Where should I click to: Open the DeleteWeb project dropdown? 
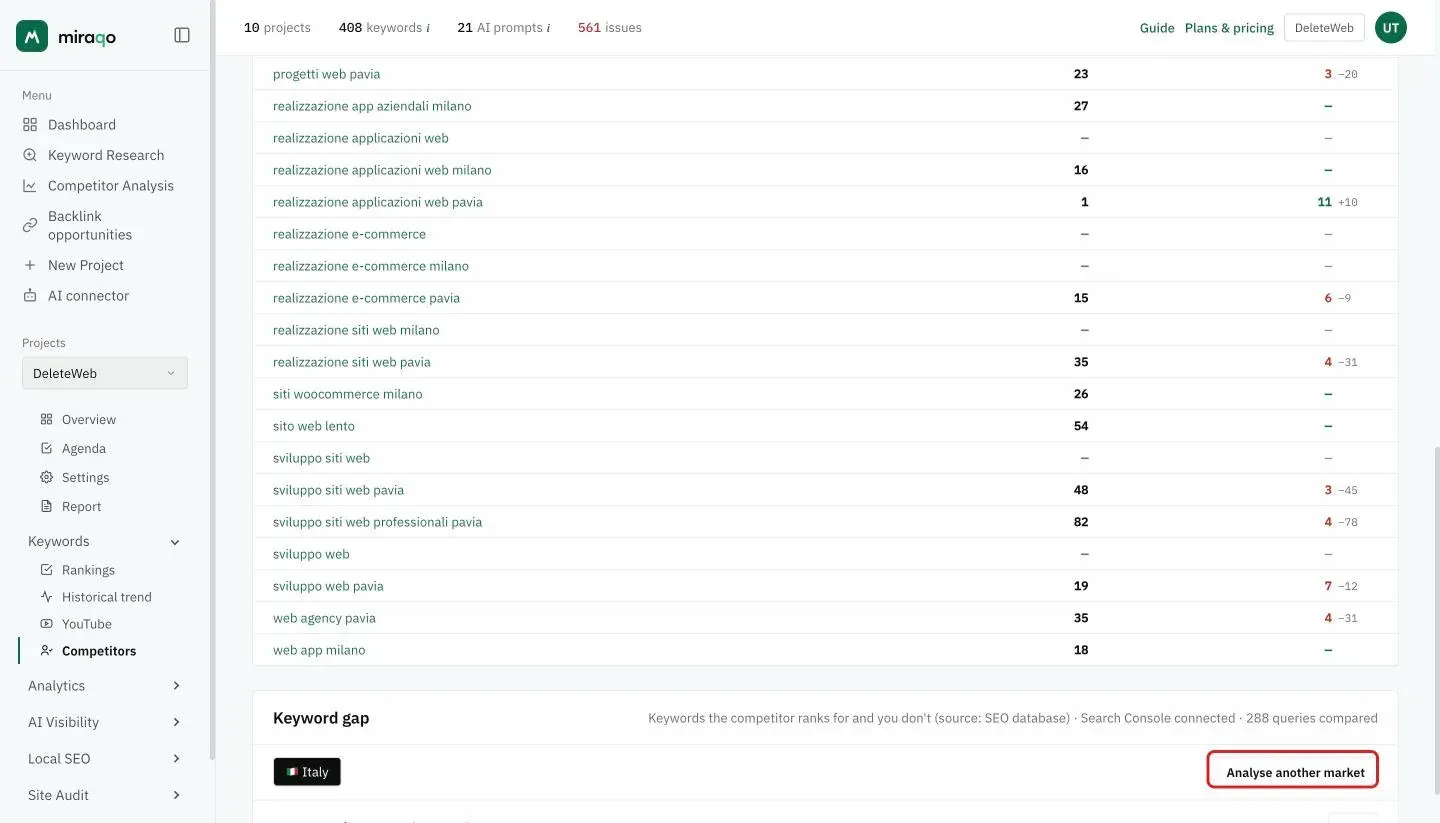(105, 373)
